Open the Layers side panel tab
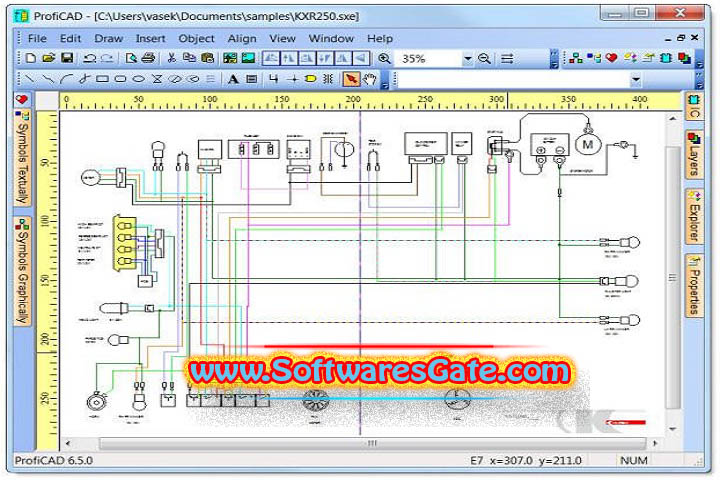Image resolution: width=720 pixels, height=480 pixels. (694, 154)
